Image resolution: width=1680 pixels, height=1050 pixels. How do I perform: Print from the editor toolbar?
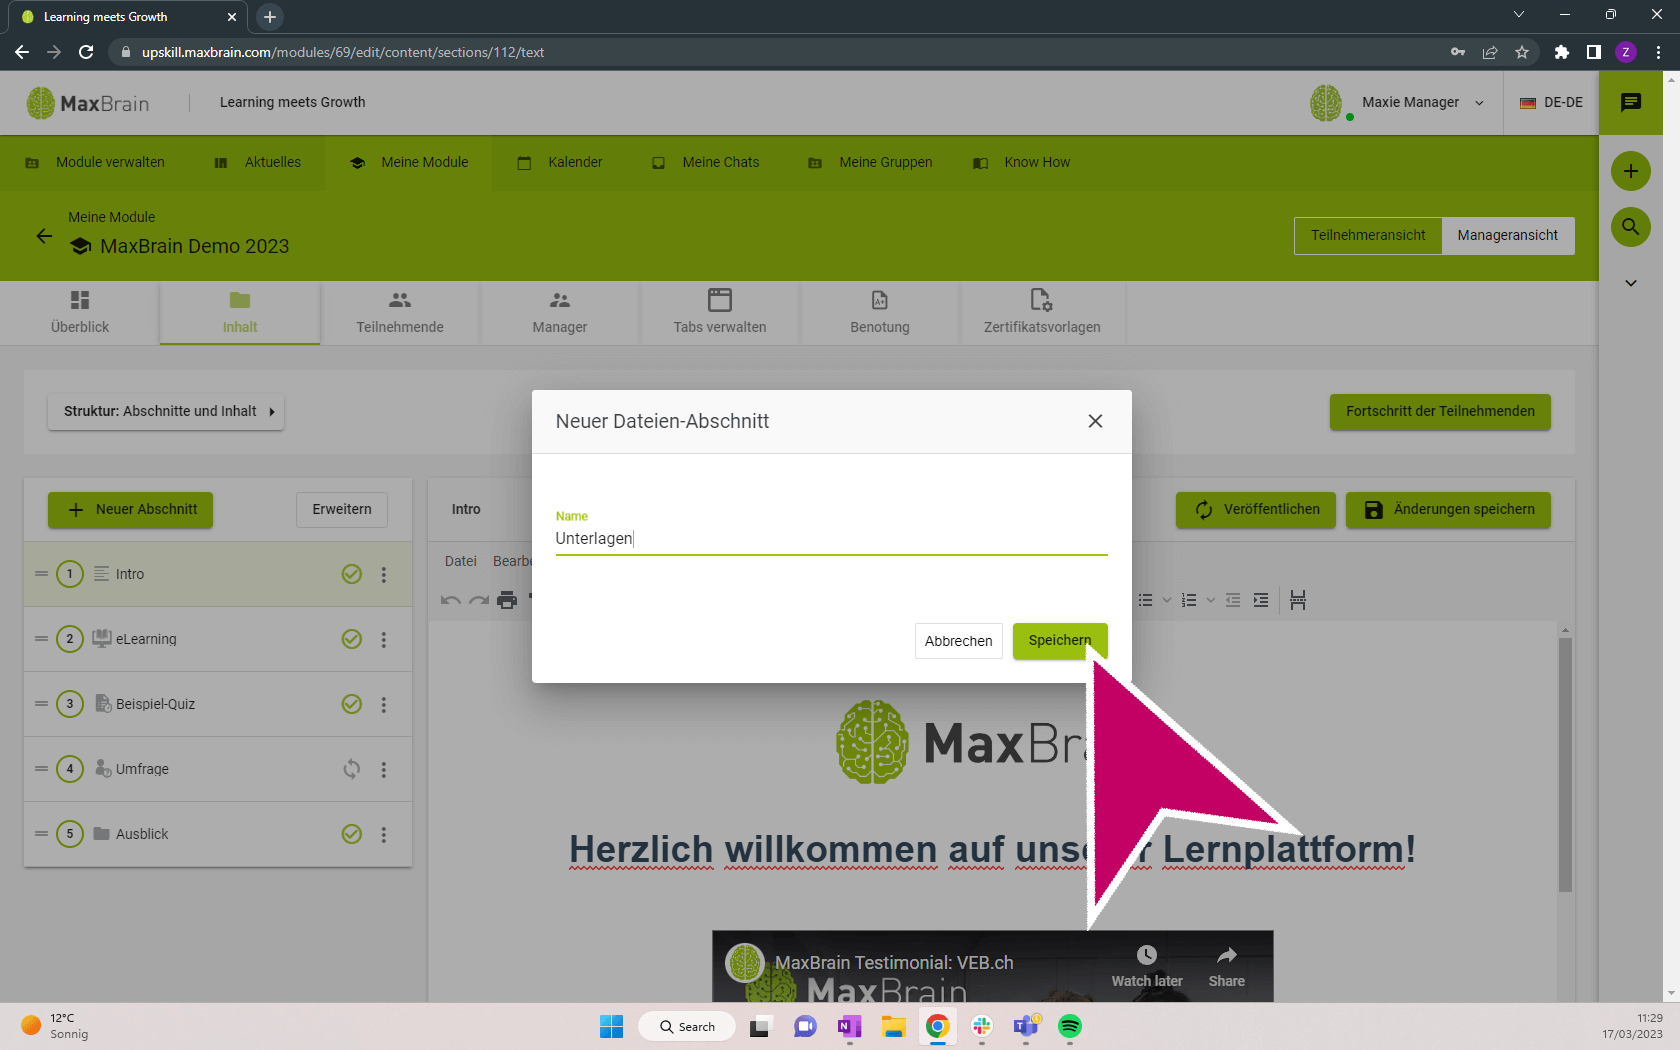pos(507,600)
